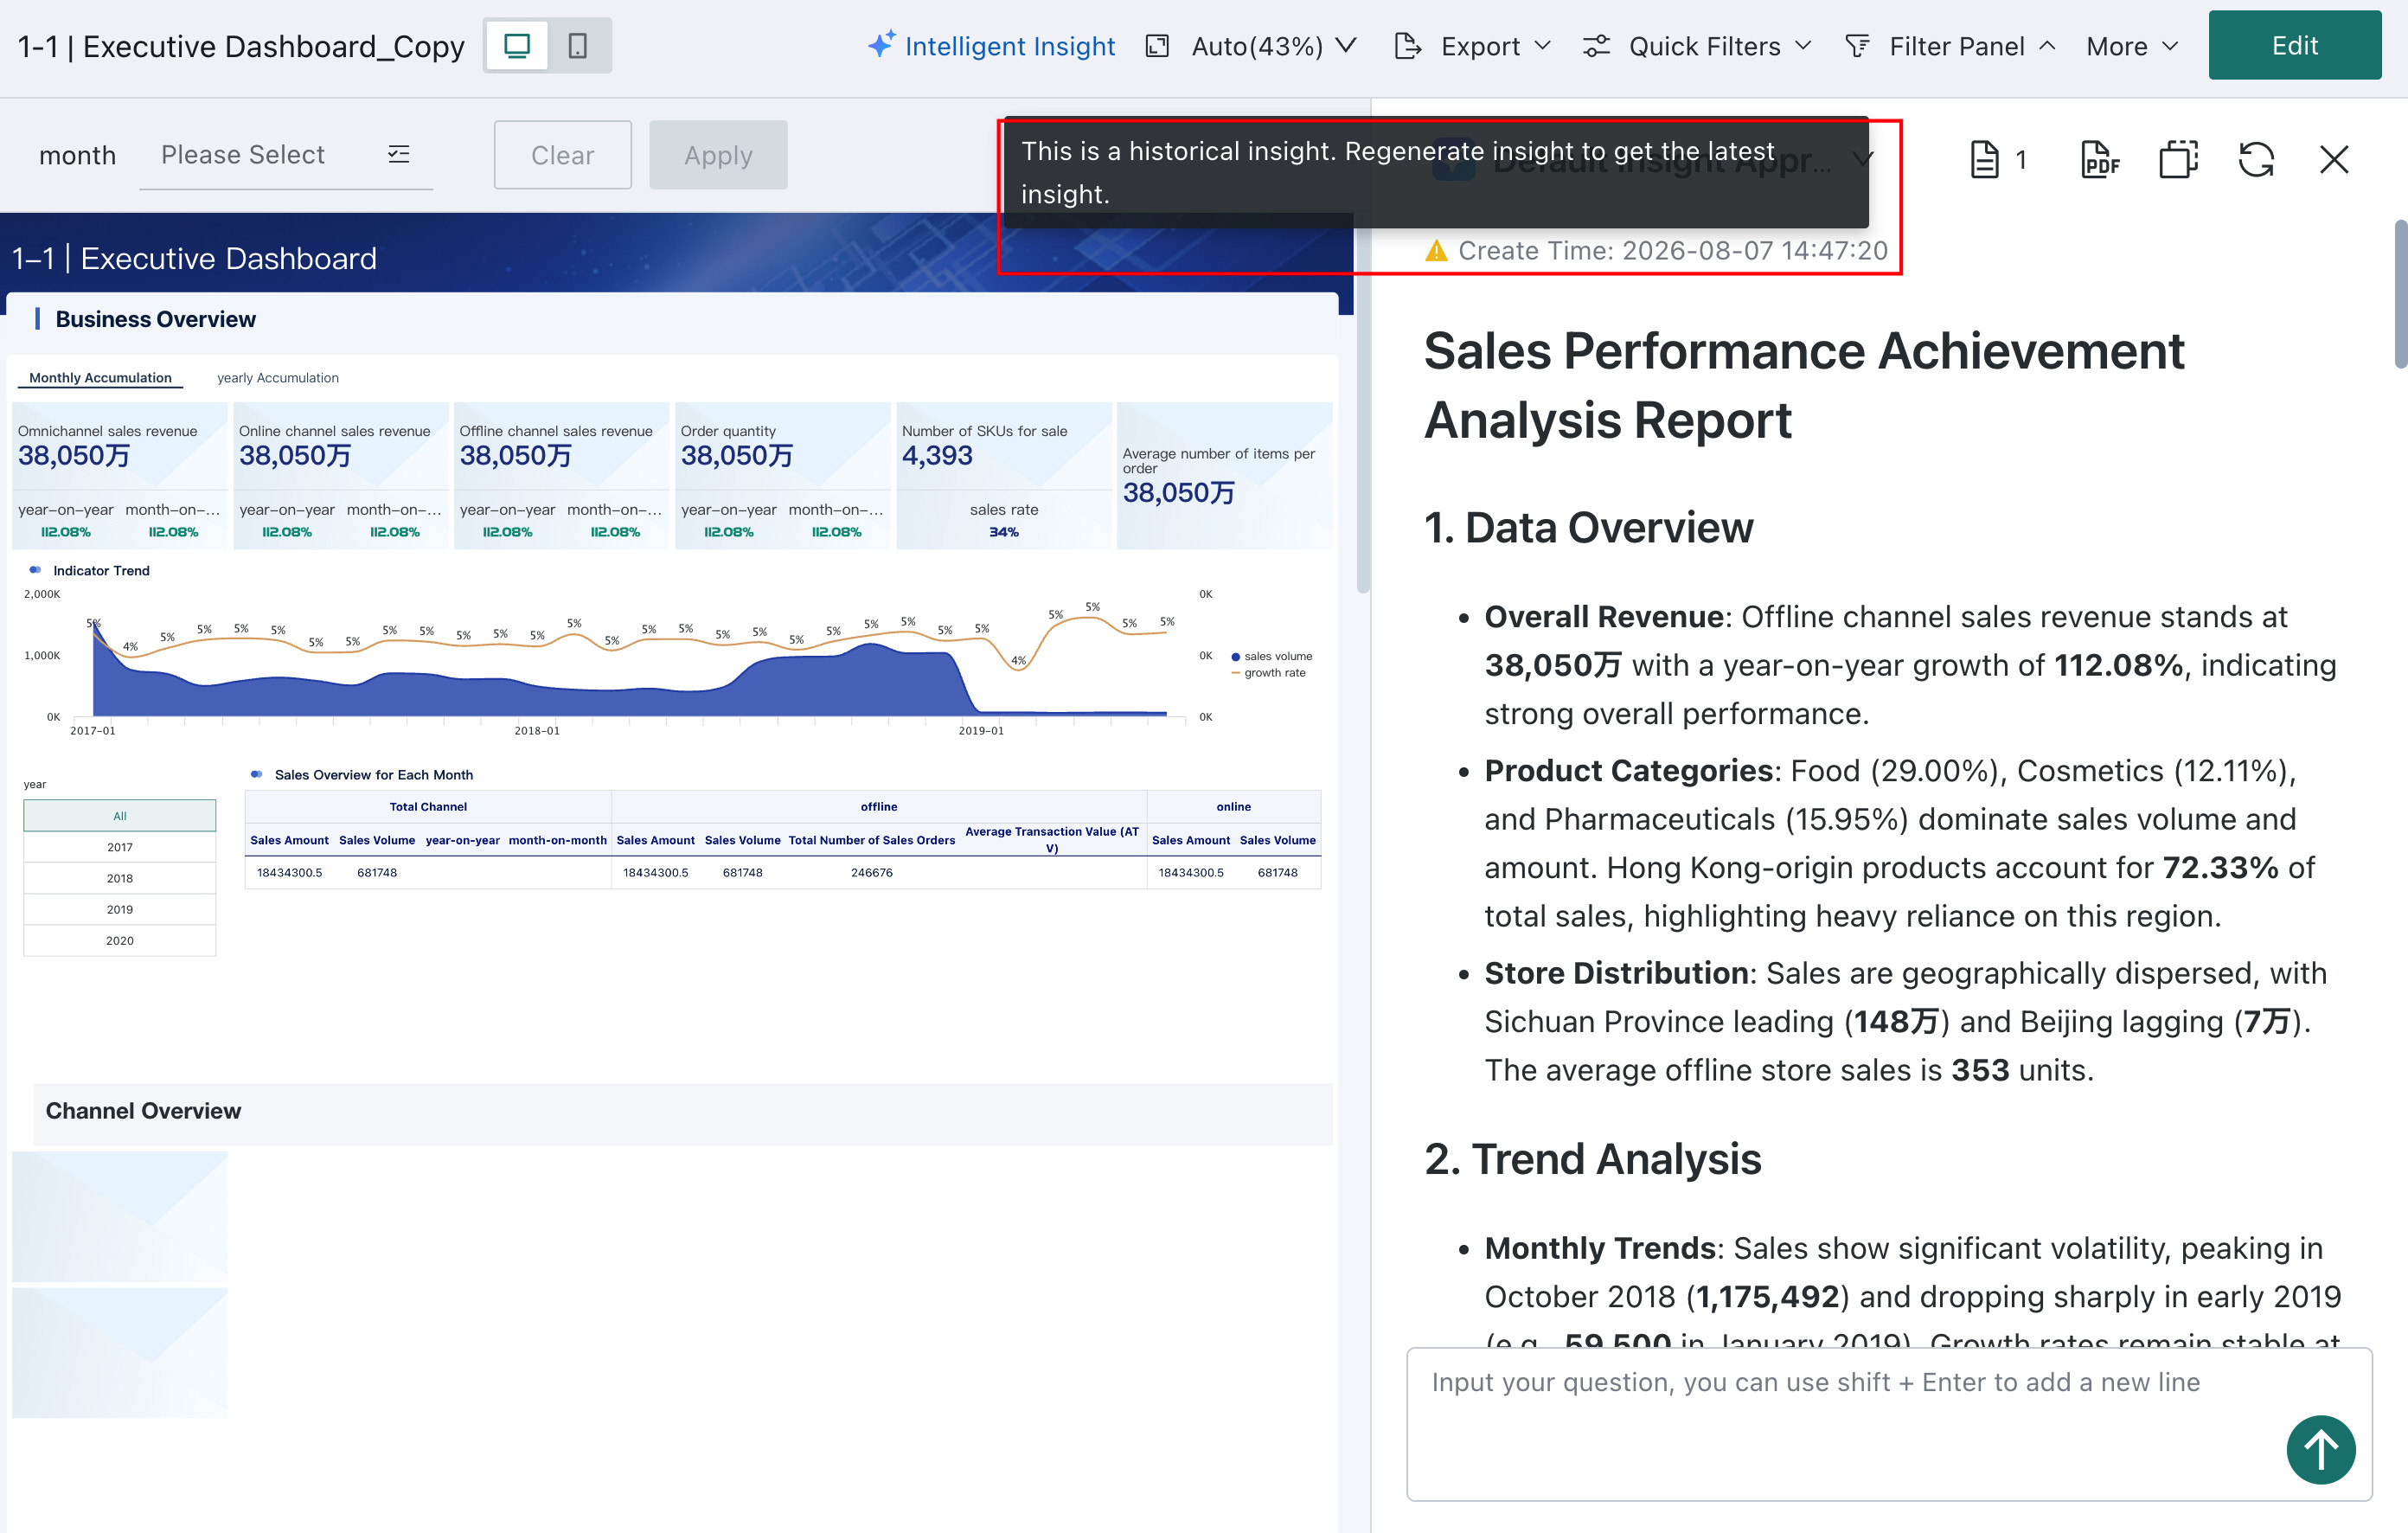Toggle sales volume legend item
The height and width of the screenshot is (1533, 2408).
1271,657
